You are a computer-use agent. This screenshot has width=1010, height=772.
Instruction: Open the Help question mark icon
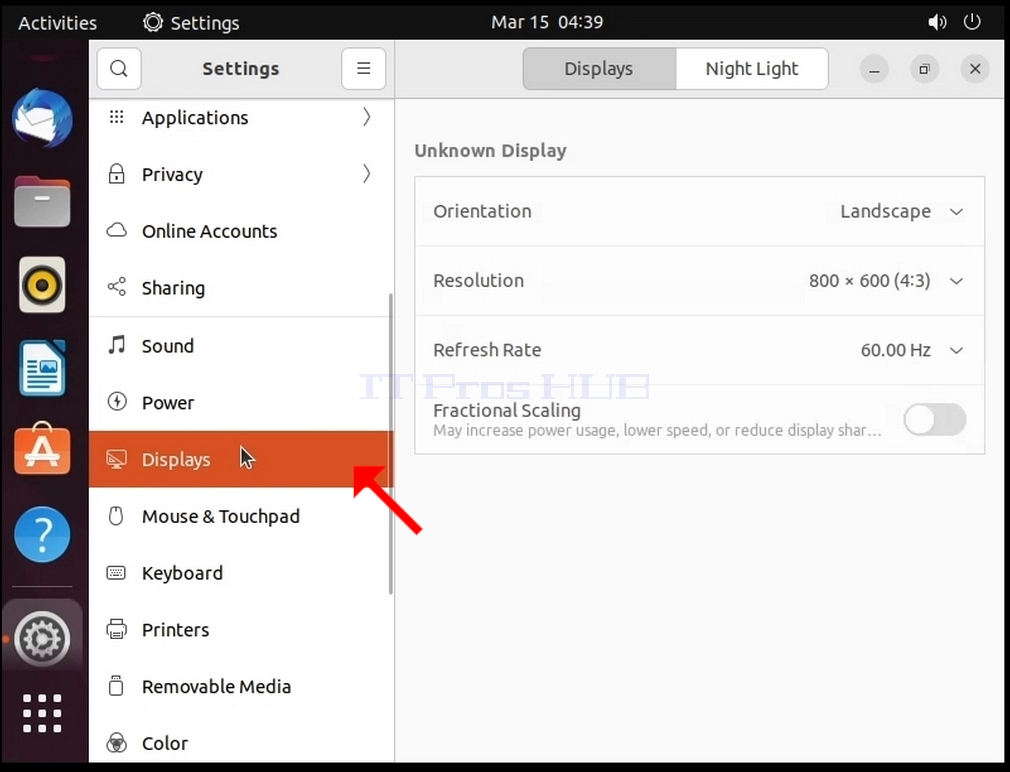pyautogui.click(x=43, y=534)
